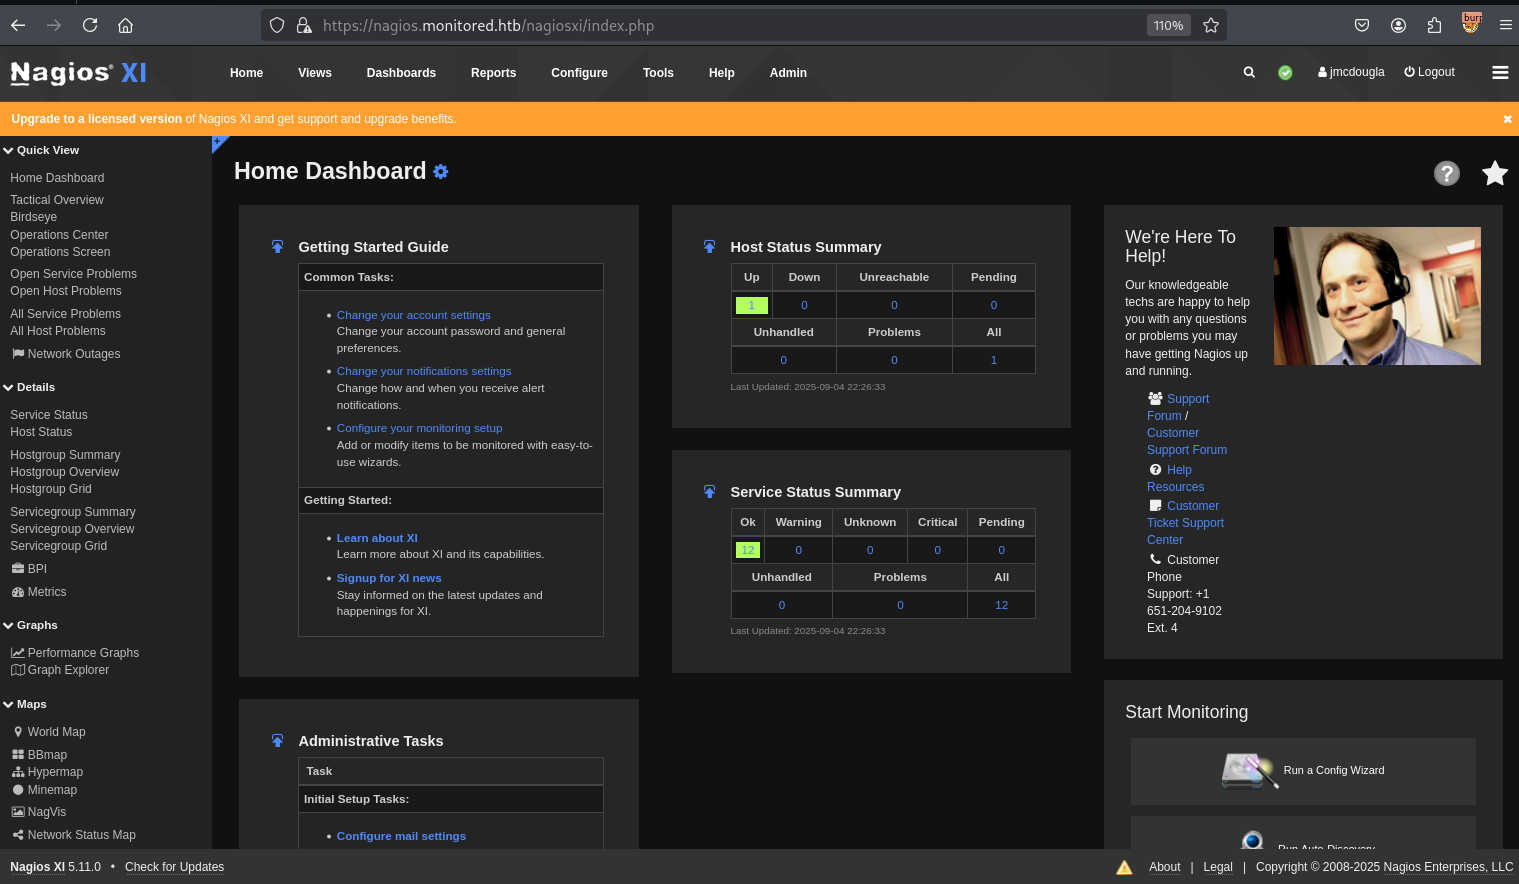Open the Views menu
1519x884 pixels.
tap(315, 73)
